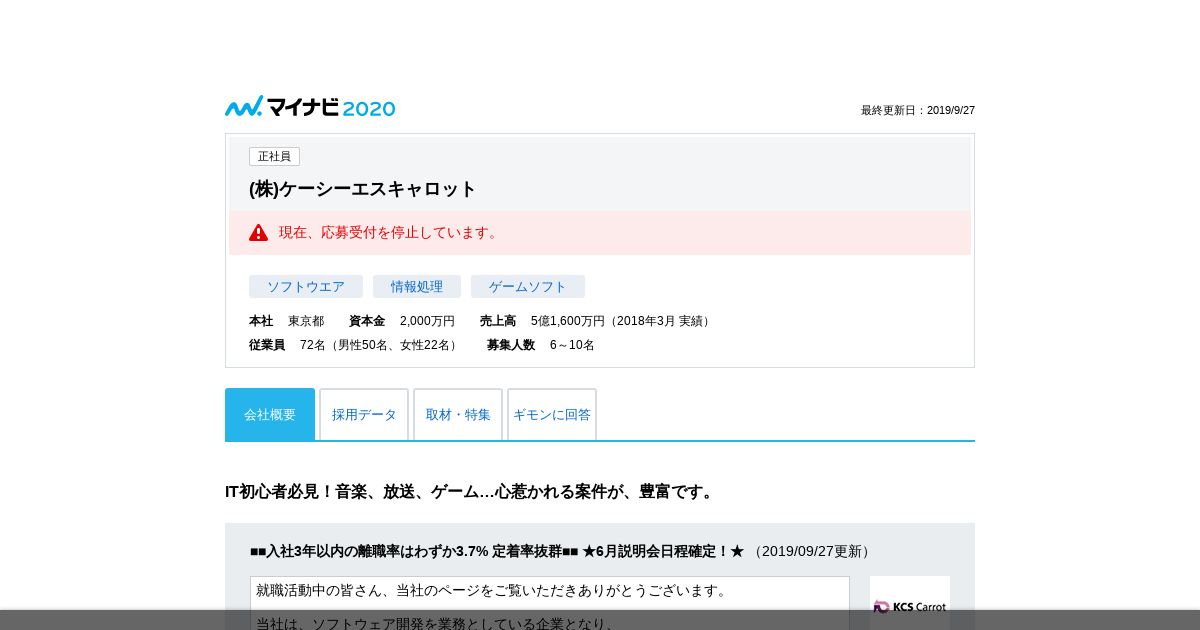Image resolution: width=1200 pixels, height=630 pixels.
Task: Click the （2019/09/27更新） date text
Action: 811,551
